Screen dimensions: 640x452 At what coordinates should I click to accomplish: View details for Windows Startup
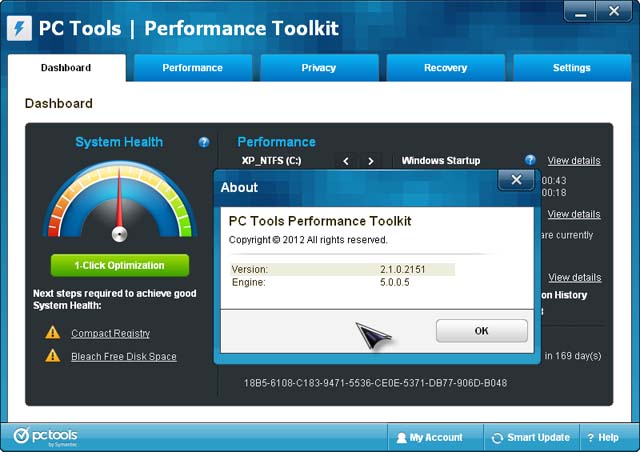[574, 160]
